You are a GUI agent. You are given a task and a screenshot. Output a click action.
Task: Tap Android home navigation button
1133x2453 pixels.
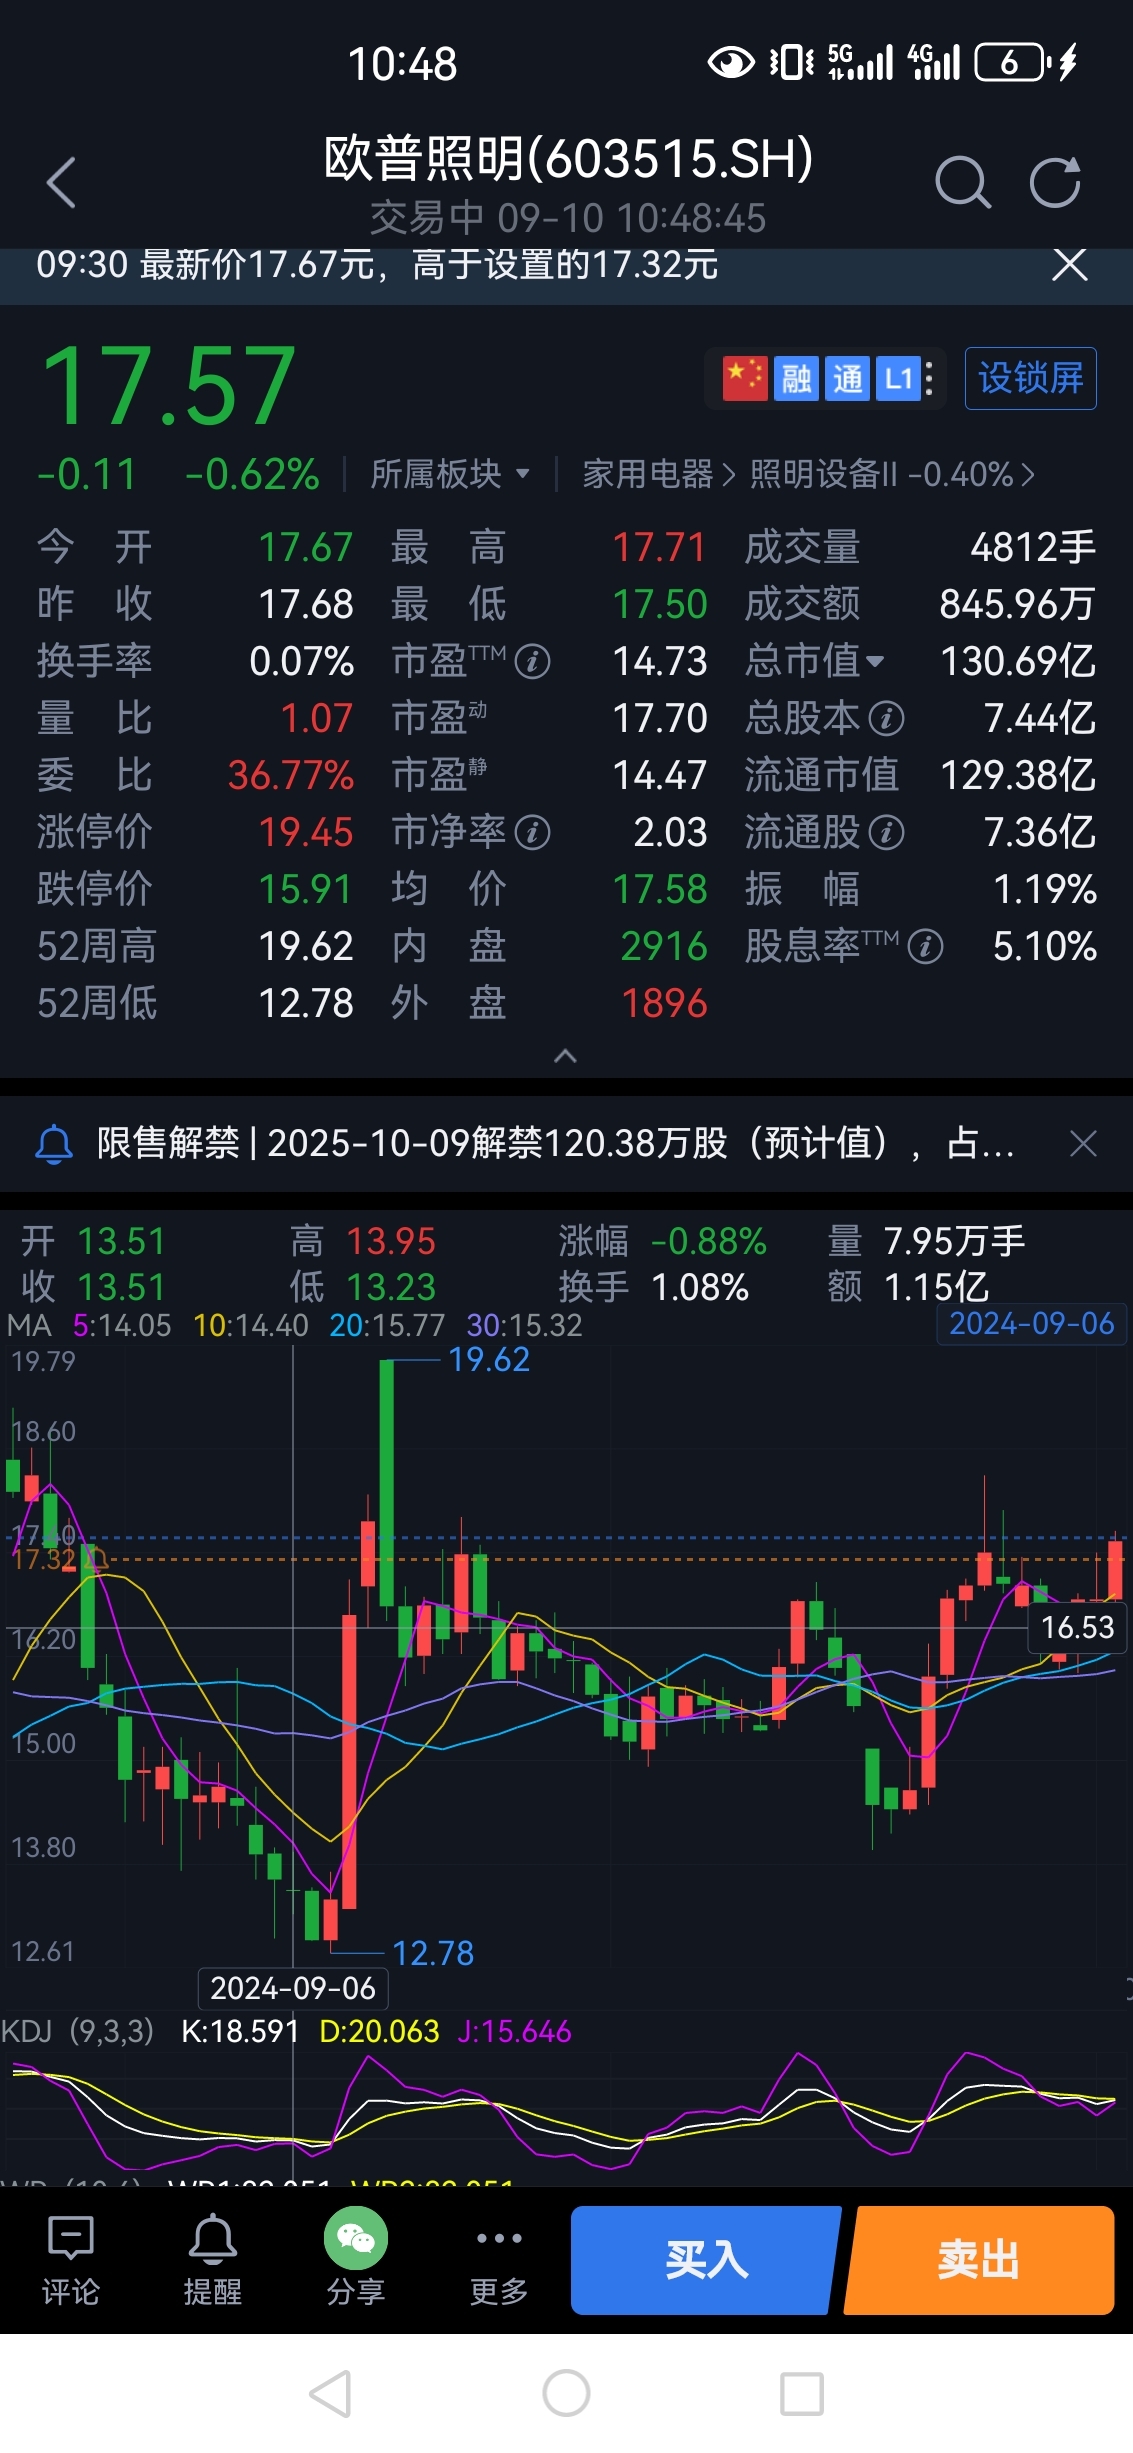point(566,2394)
